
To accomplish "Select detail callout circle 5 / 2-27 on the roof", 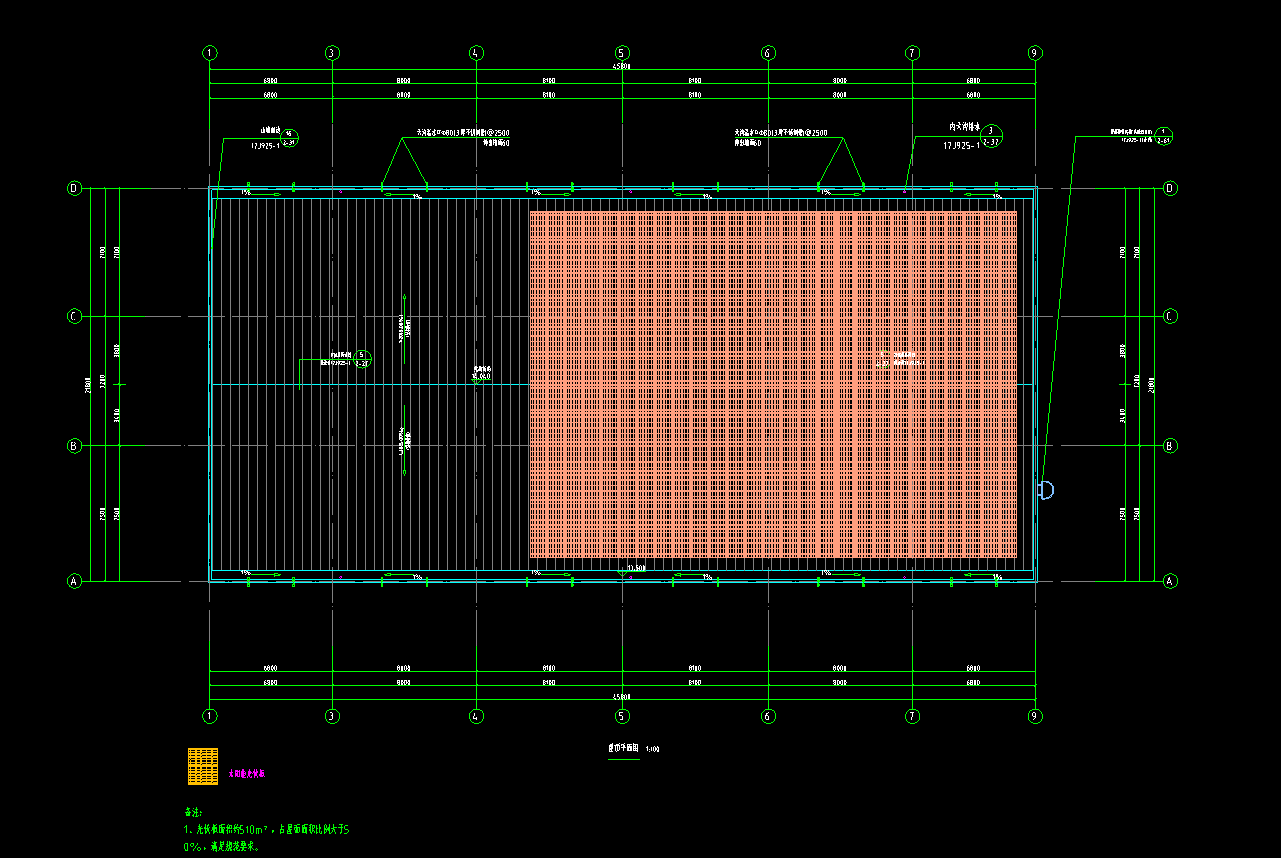I will point(363,359).
